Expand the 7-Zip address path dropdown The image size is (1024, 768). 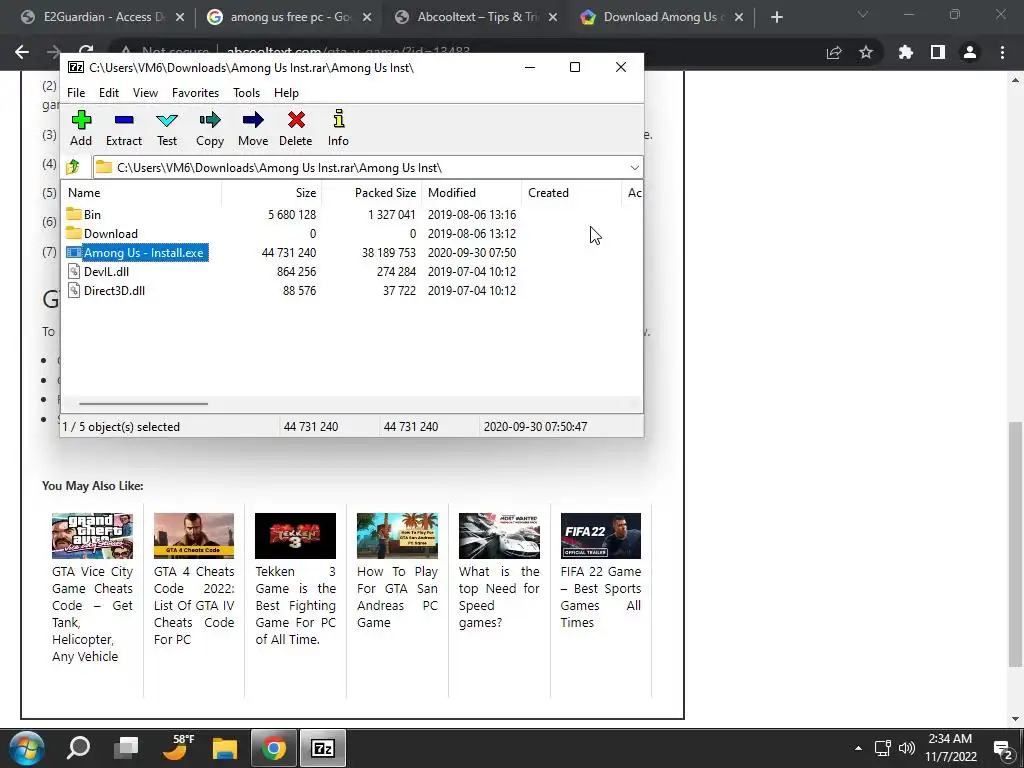634,168
